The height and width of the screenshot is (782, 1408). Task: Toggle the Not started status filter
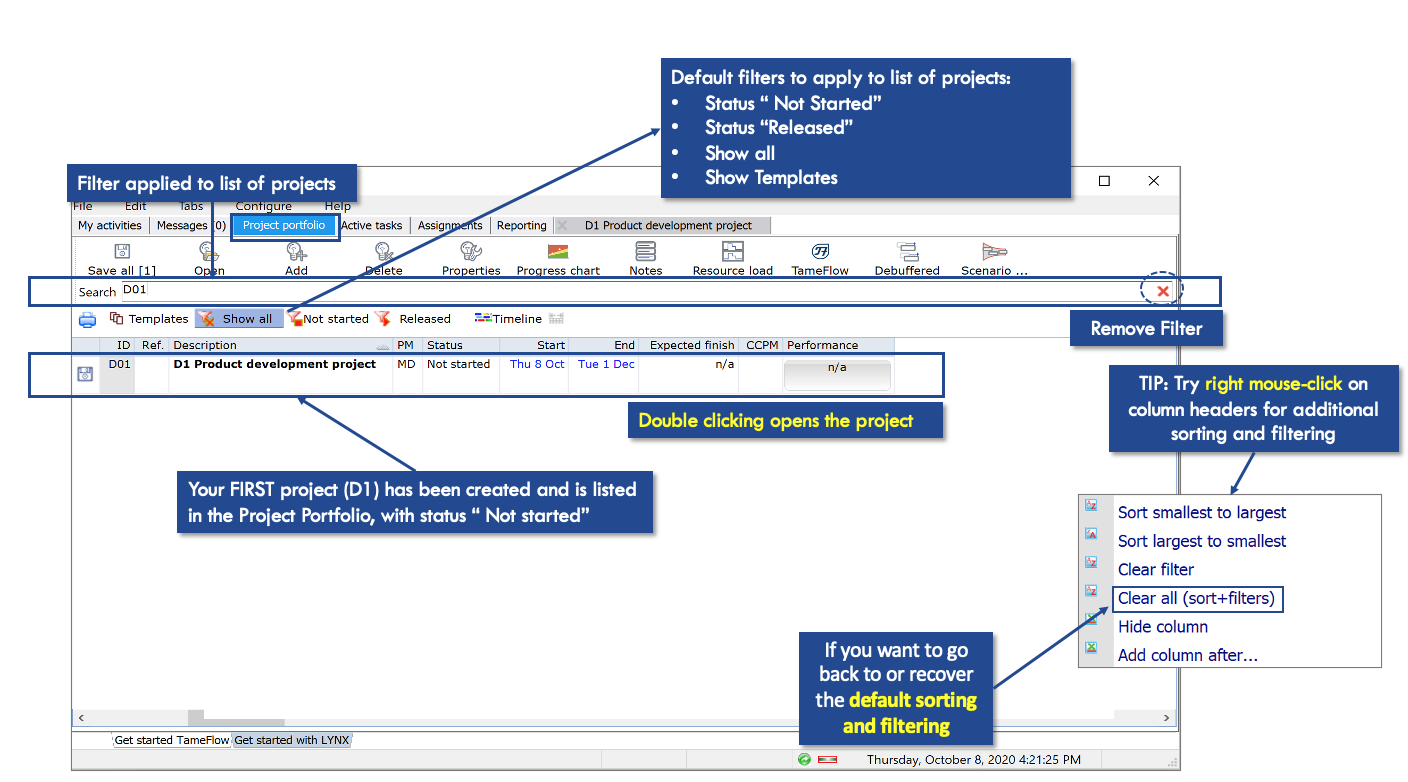click(x=328, y=319)
